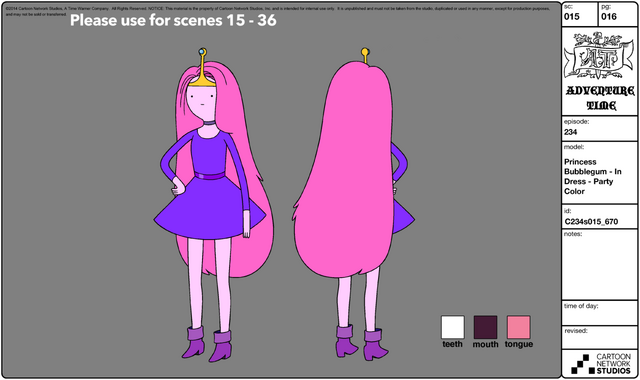Image resolution: width=640 pixels, height=380 pixels.
Task: Click the Cartoon Network Studios logo
Action: point(601,364)
